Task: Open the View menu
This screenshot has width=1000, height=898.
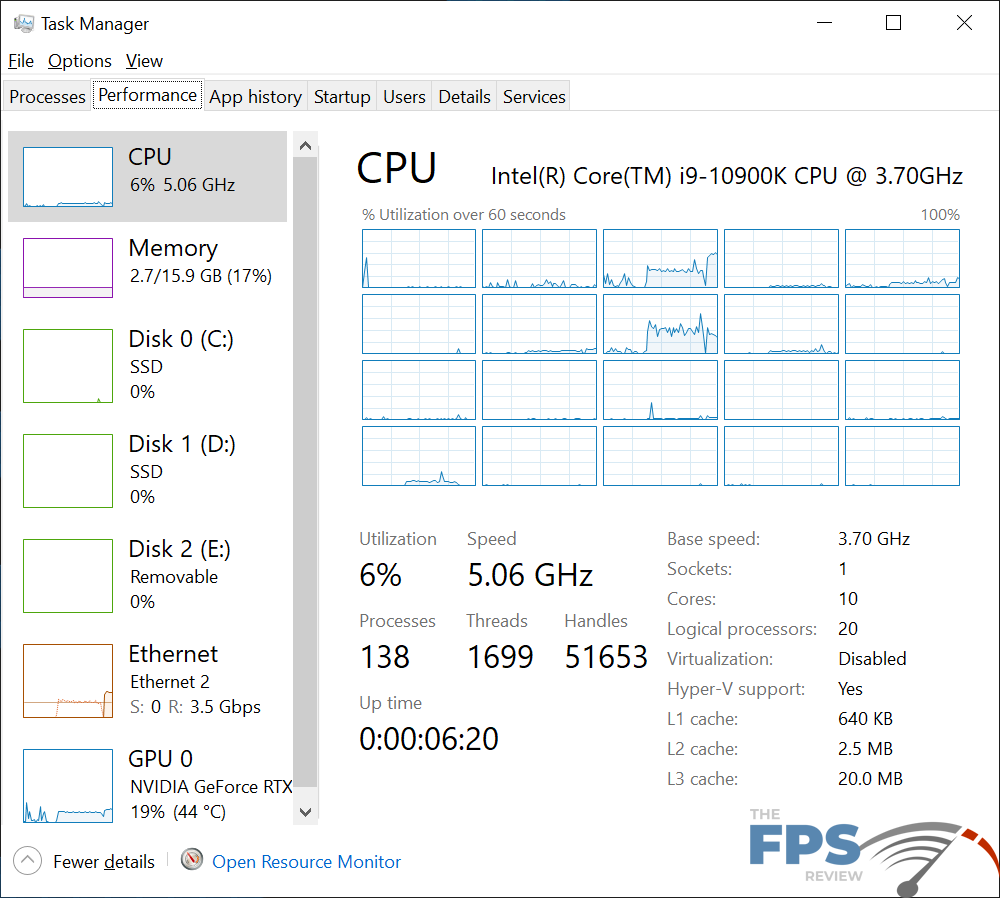Action: coord(144,61)
